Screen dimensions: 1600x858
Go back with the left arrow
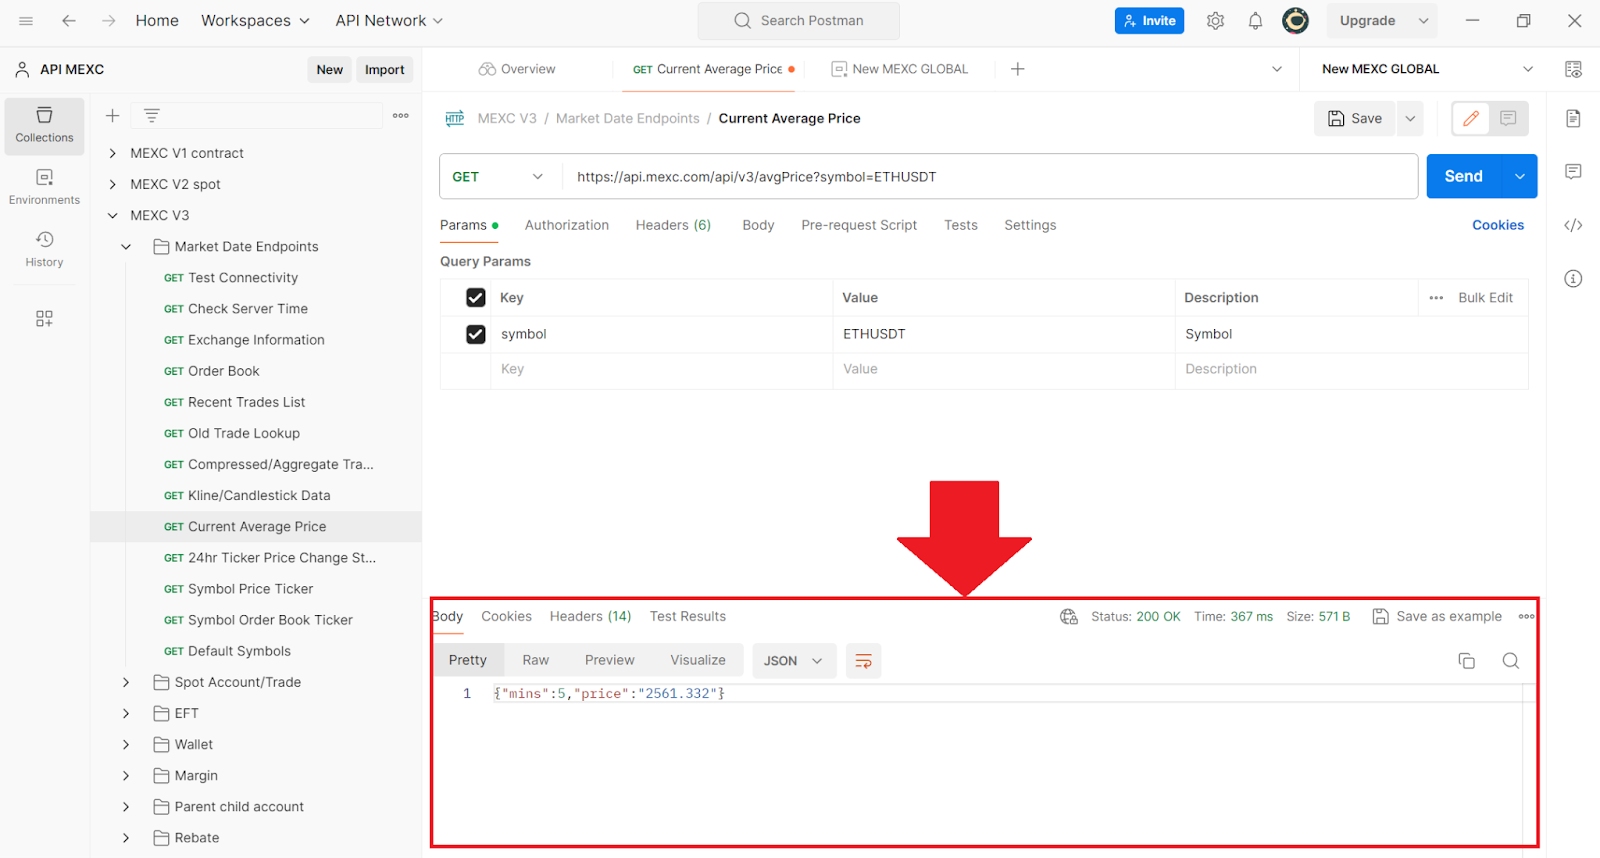pos(69,21)
